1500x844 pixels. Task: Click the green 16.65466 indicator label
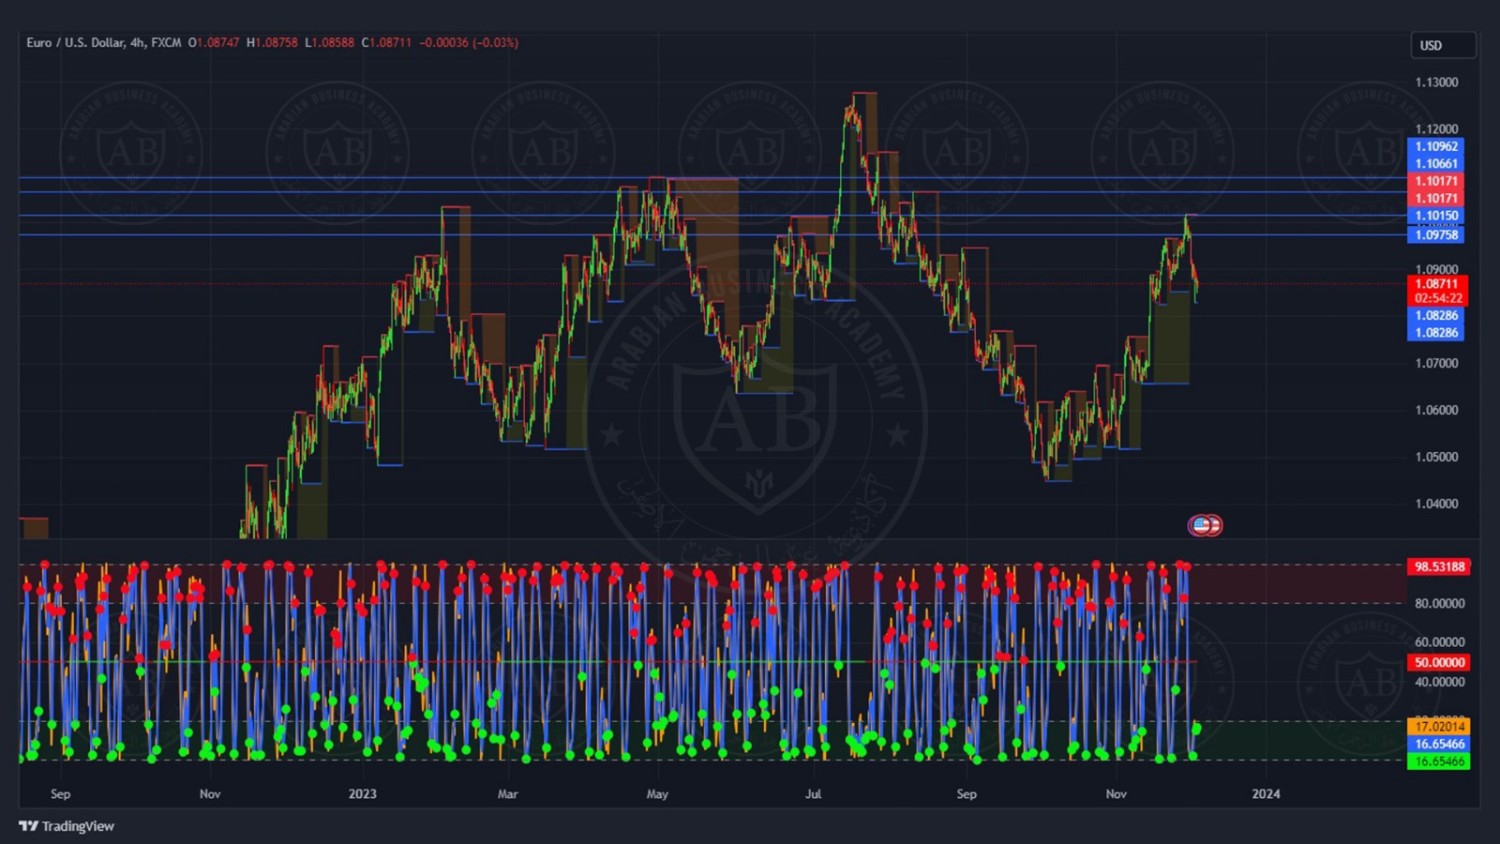[1438, 762]
